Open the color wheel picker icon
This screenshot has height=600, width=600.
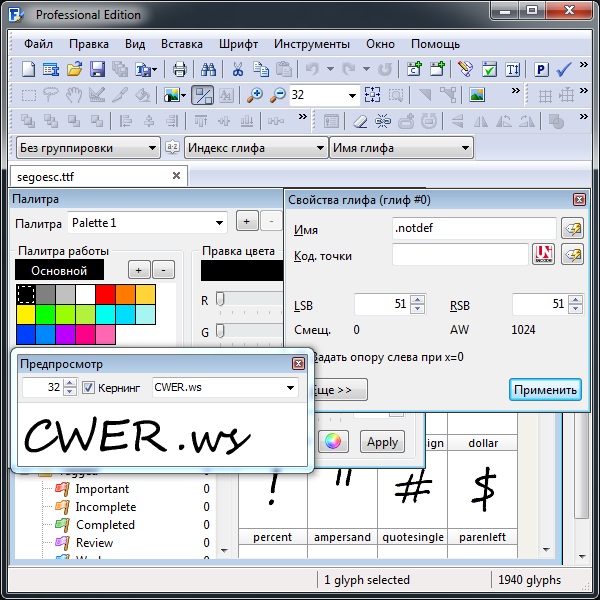(332, 442)
